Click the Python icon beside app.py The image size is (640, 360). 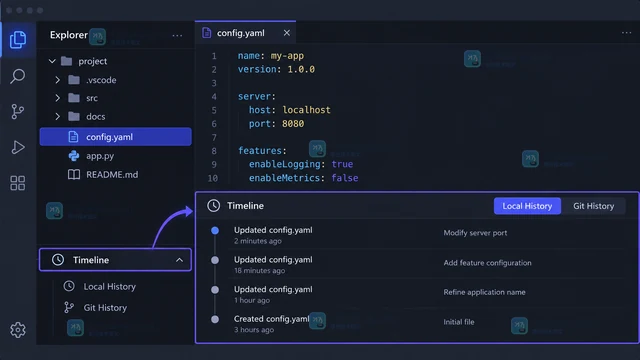74,156
